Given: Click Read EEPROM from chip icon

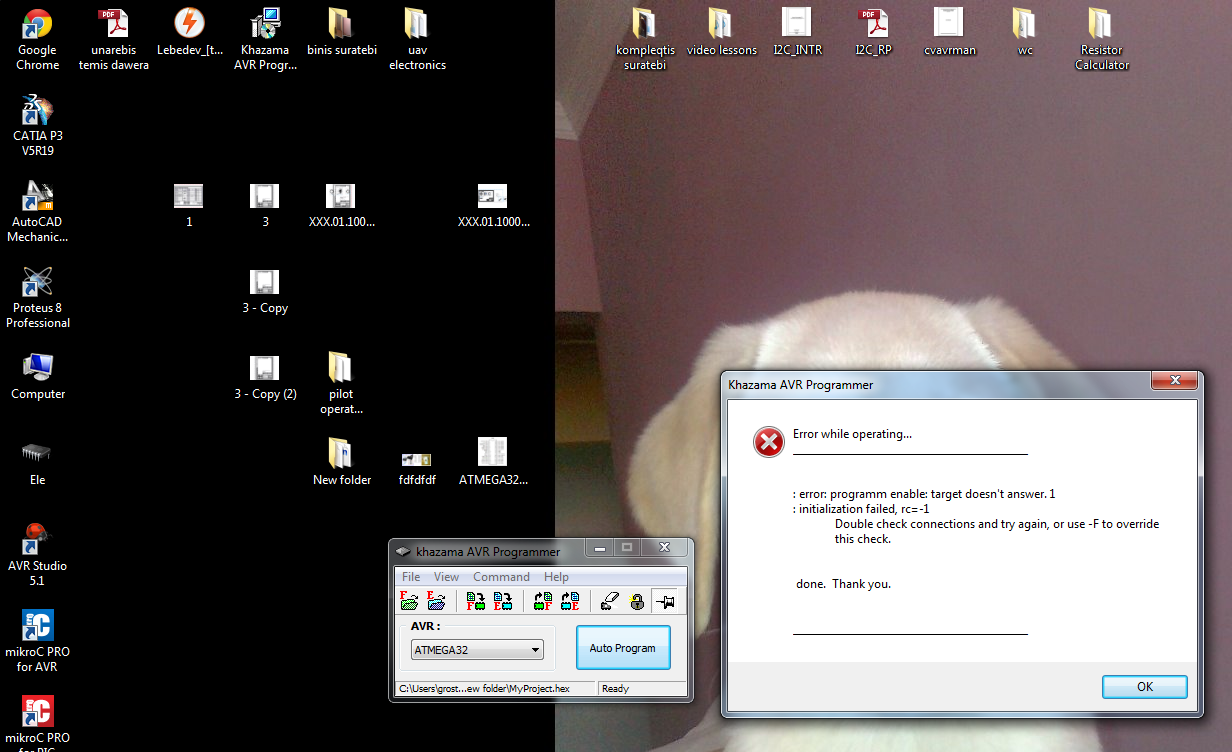Looking at the screenshot, I should pos(569,601).
